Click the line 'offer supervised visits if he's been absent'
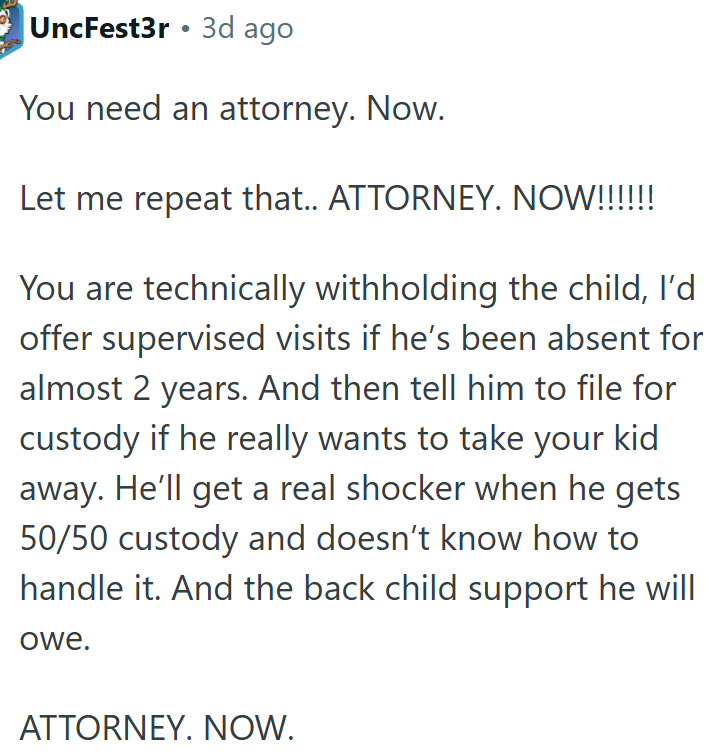719x756 pixels. coord(361,339)
